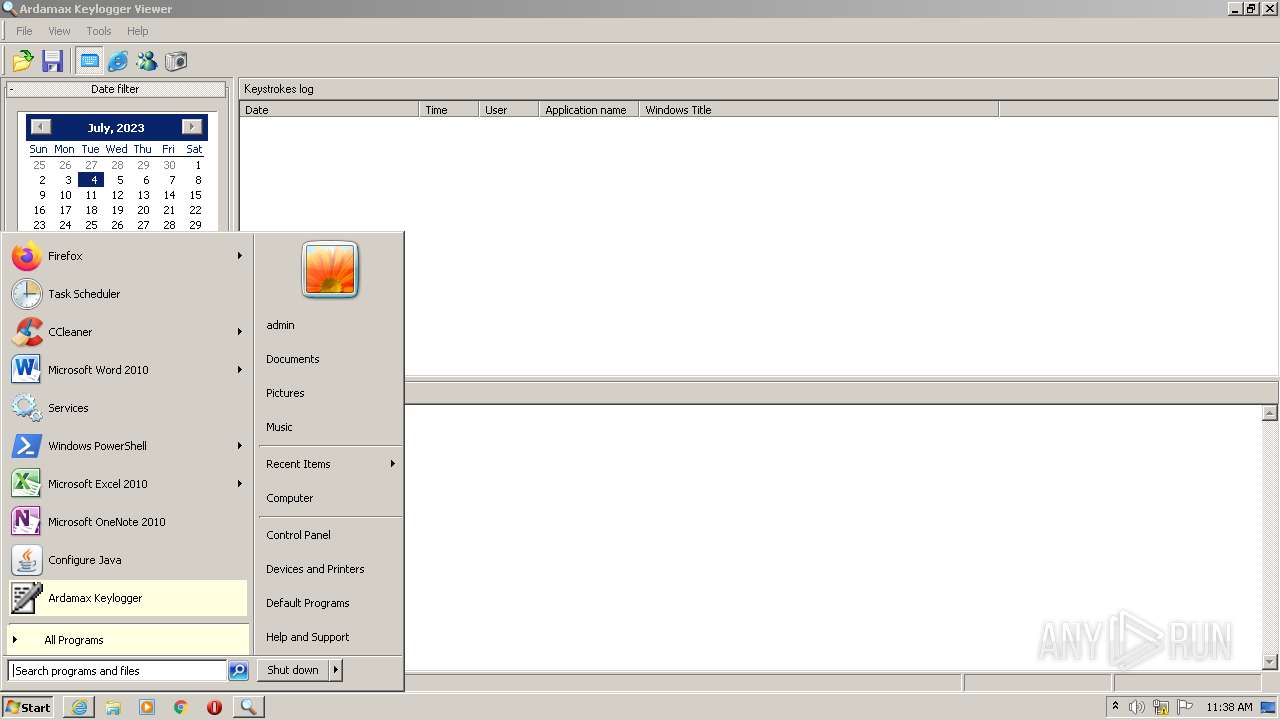This screenshot has height=720, width=1280.
Task: Open Windows Media Player from taskbar
Action: [147, 707]
